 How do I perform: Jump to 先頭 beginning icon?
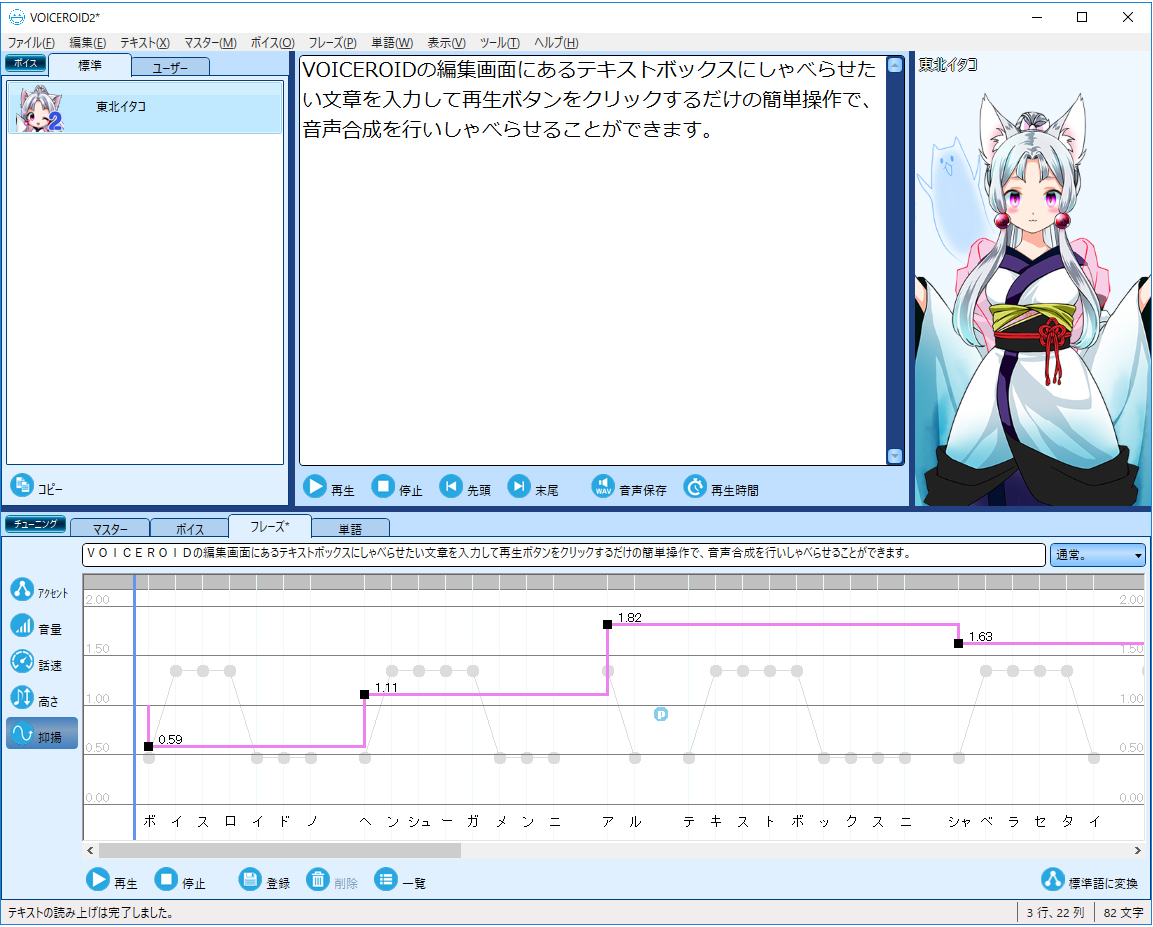451,486
